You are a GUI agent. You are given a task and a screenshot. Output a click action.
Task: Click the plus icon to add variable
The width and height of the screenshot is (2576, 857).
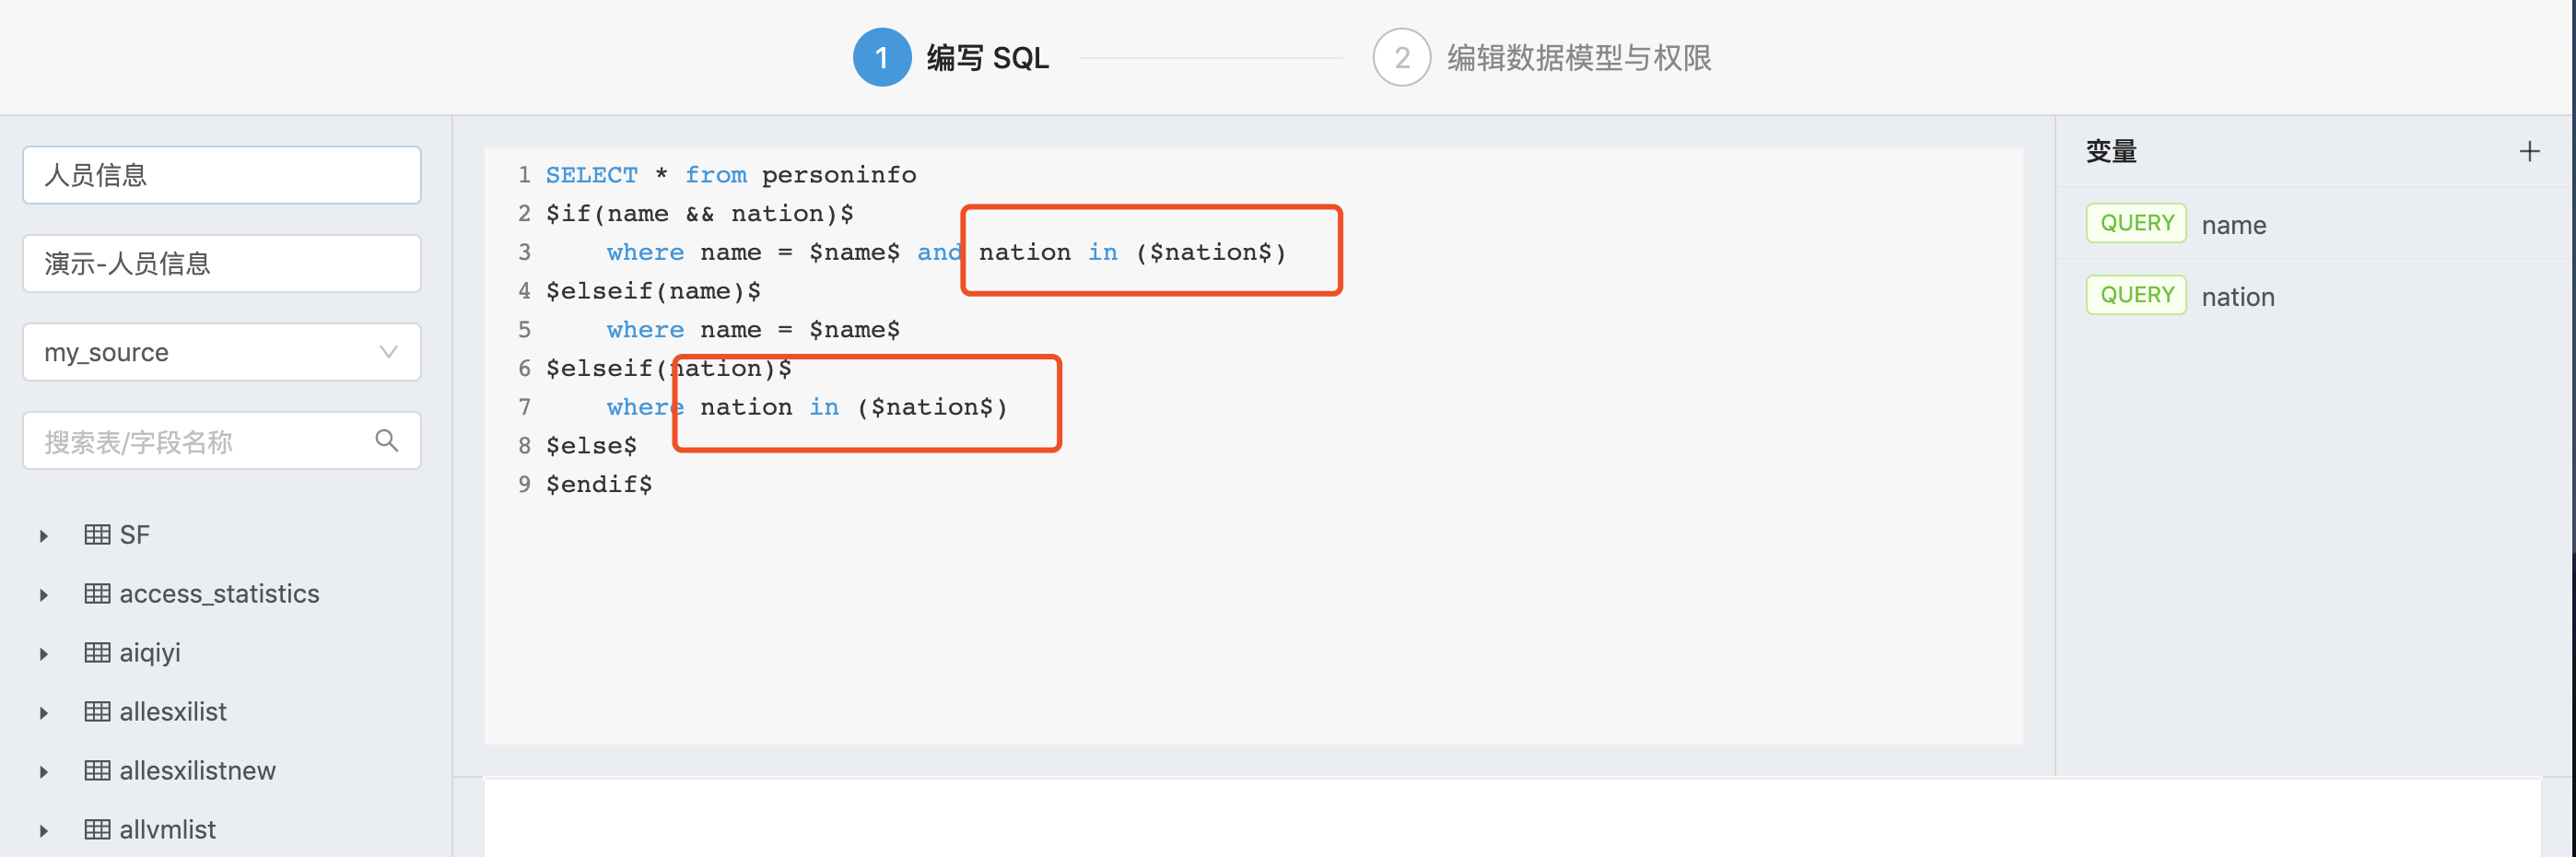(2529, 151)
